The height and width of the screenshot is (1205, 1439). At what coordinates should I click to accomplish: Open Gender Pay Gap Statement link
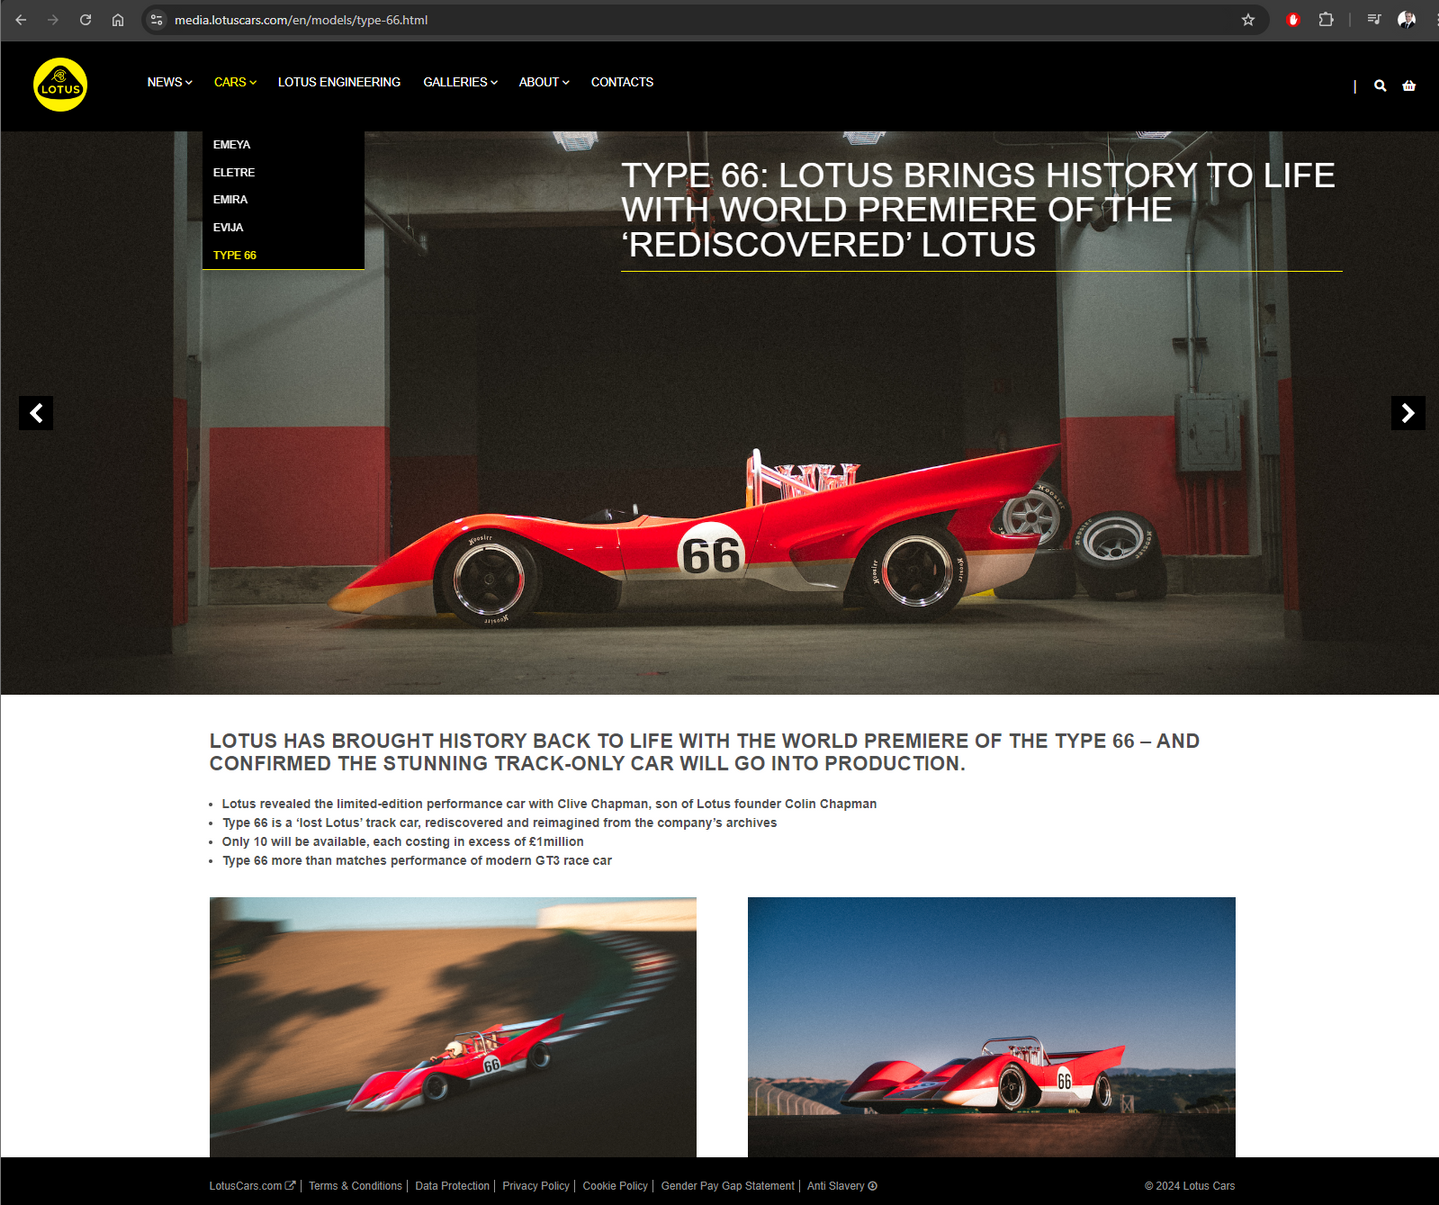[728, 1186]
